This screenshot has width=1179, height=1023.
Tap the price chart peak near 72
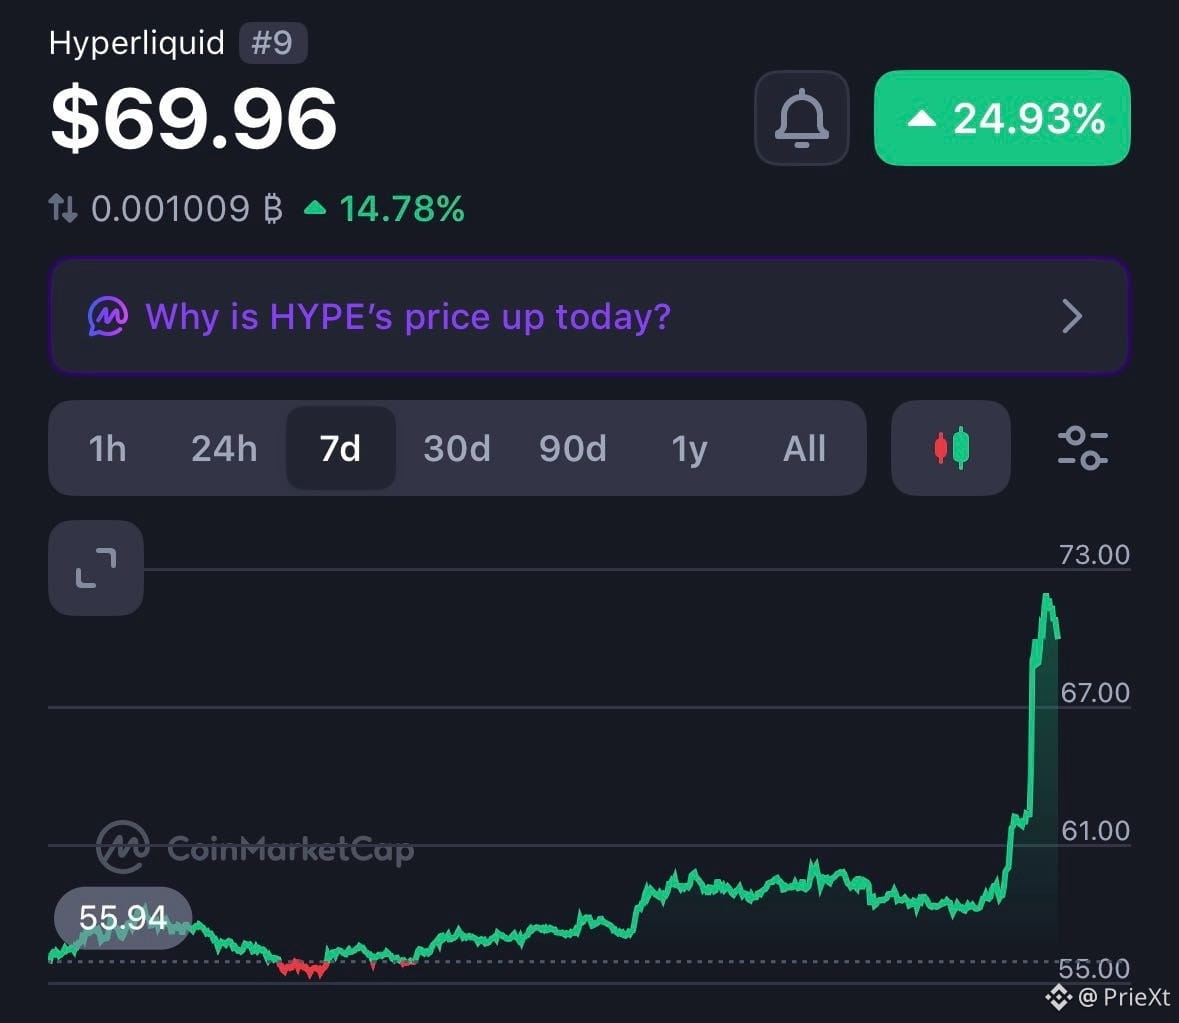tap(1046, 598)
